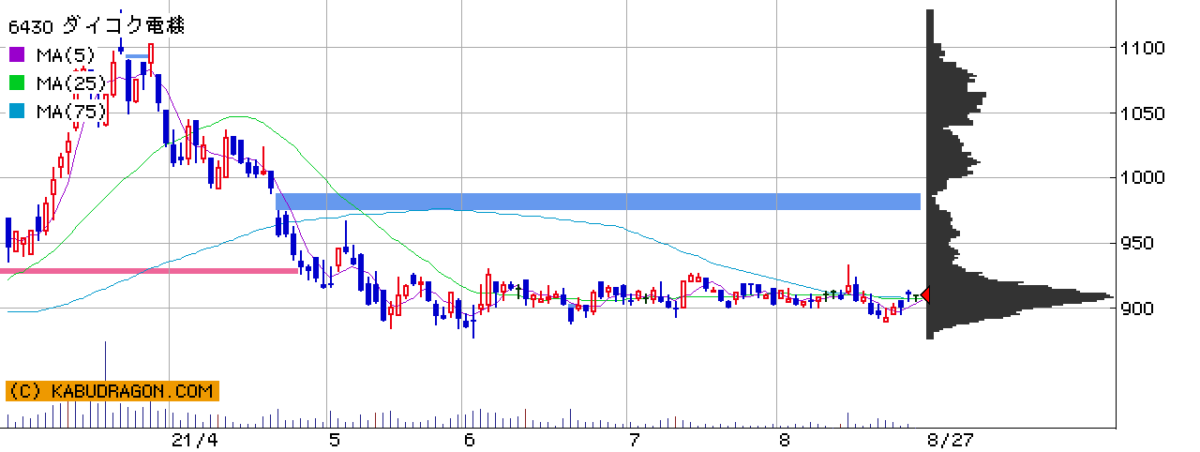Click the stock title 6430 ダイコク電機
Viewport: 1200px width, 452px height.
96,24
